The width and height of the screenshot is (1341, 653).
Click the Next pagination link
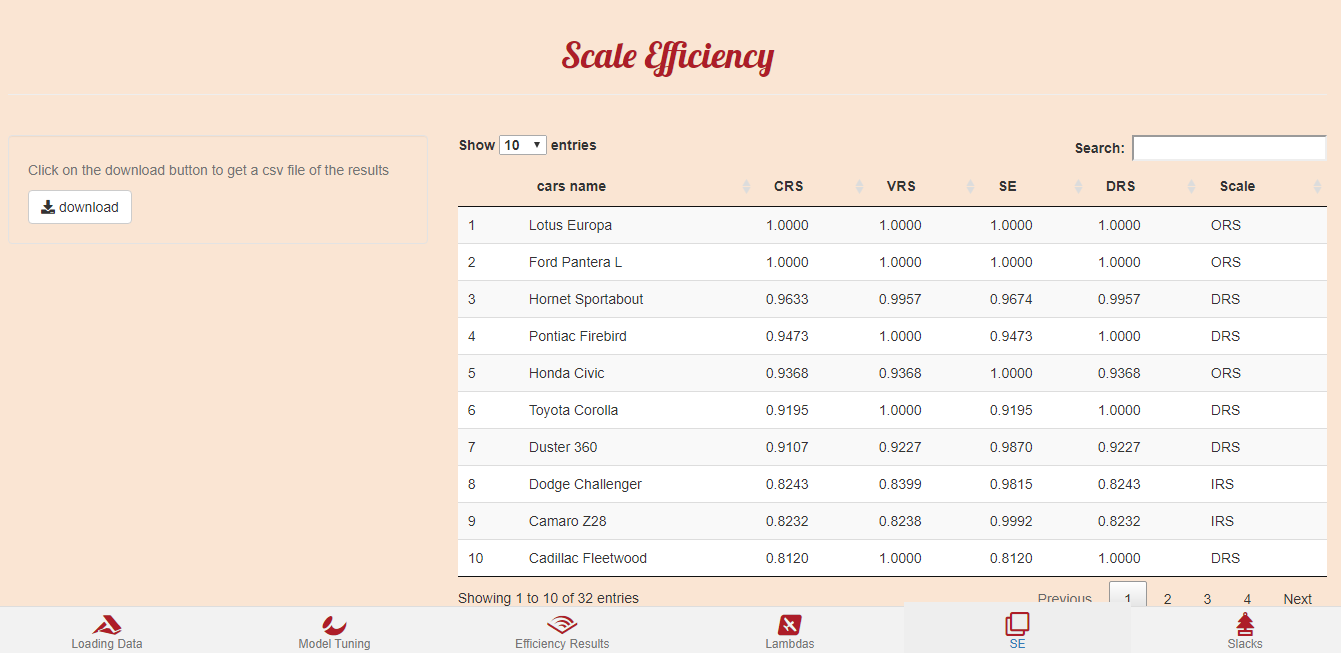click(x=1297, y=599)
